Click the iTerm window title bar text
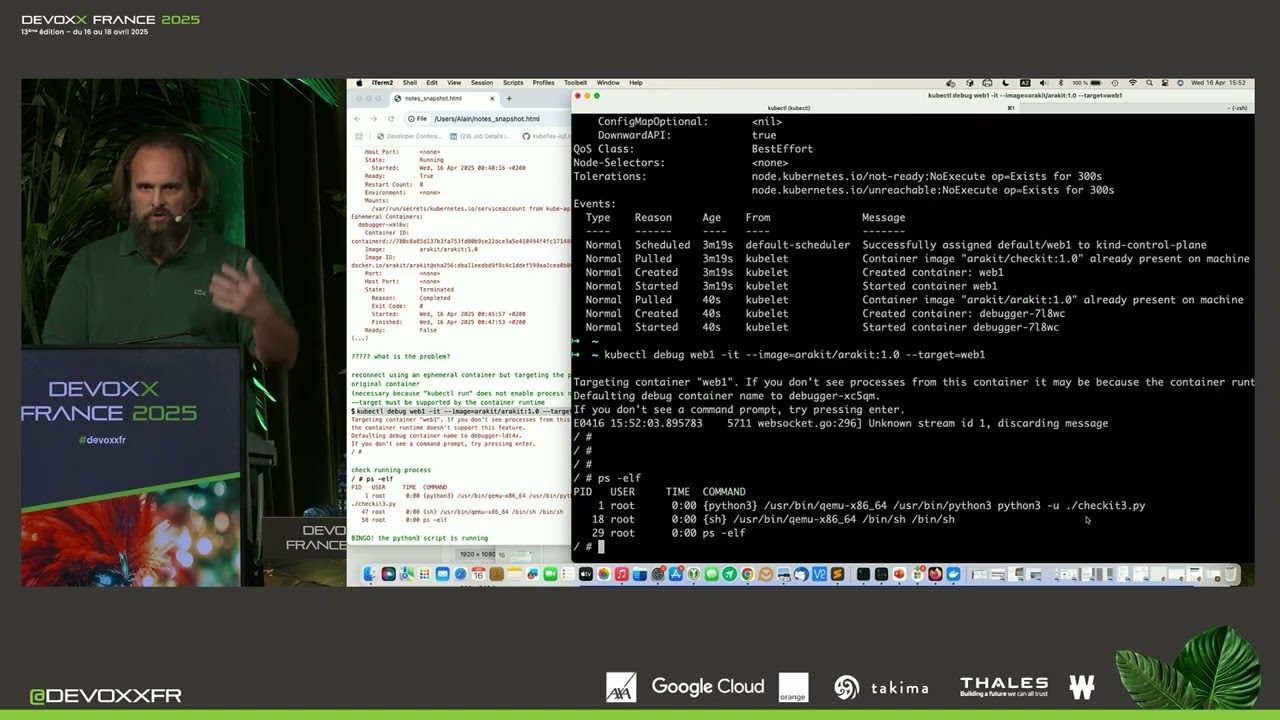 tap(1025, 96)
